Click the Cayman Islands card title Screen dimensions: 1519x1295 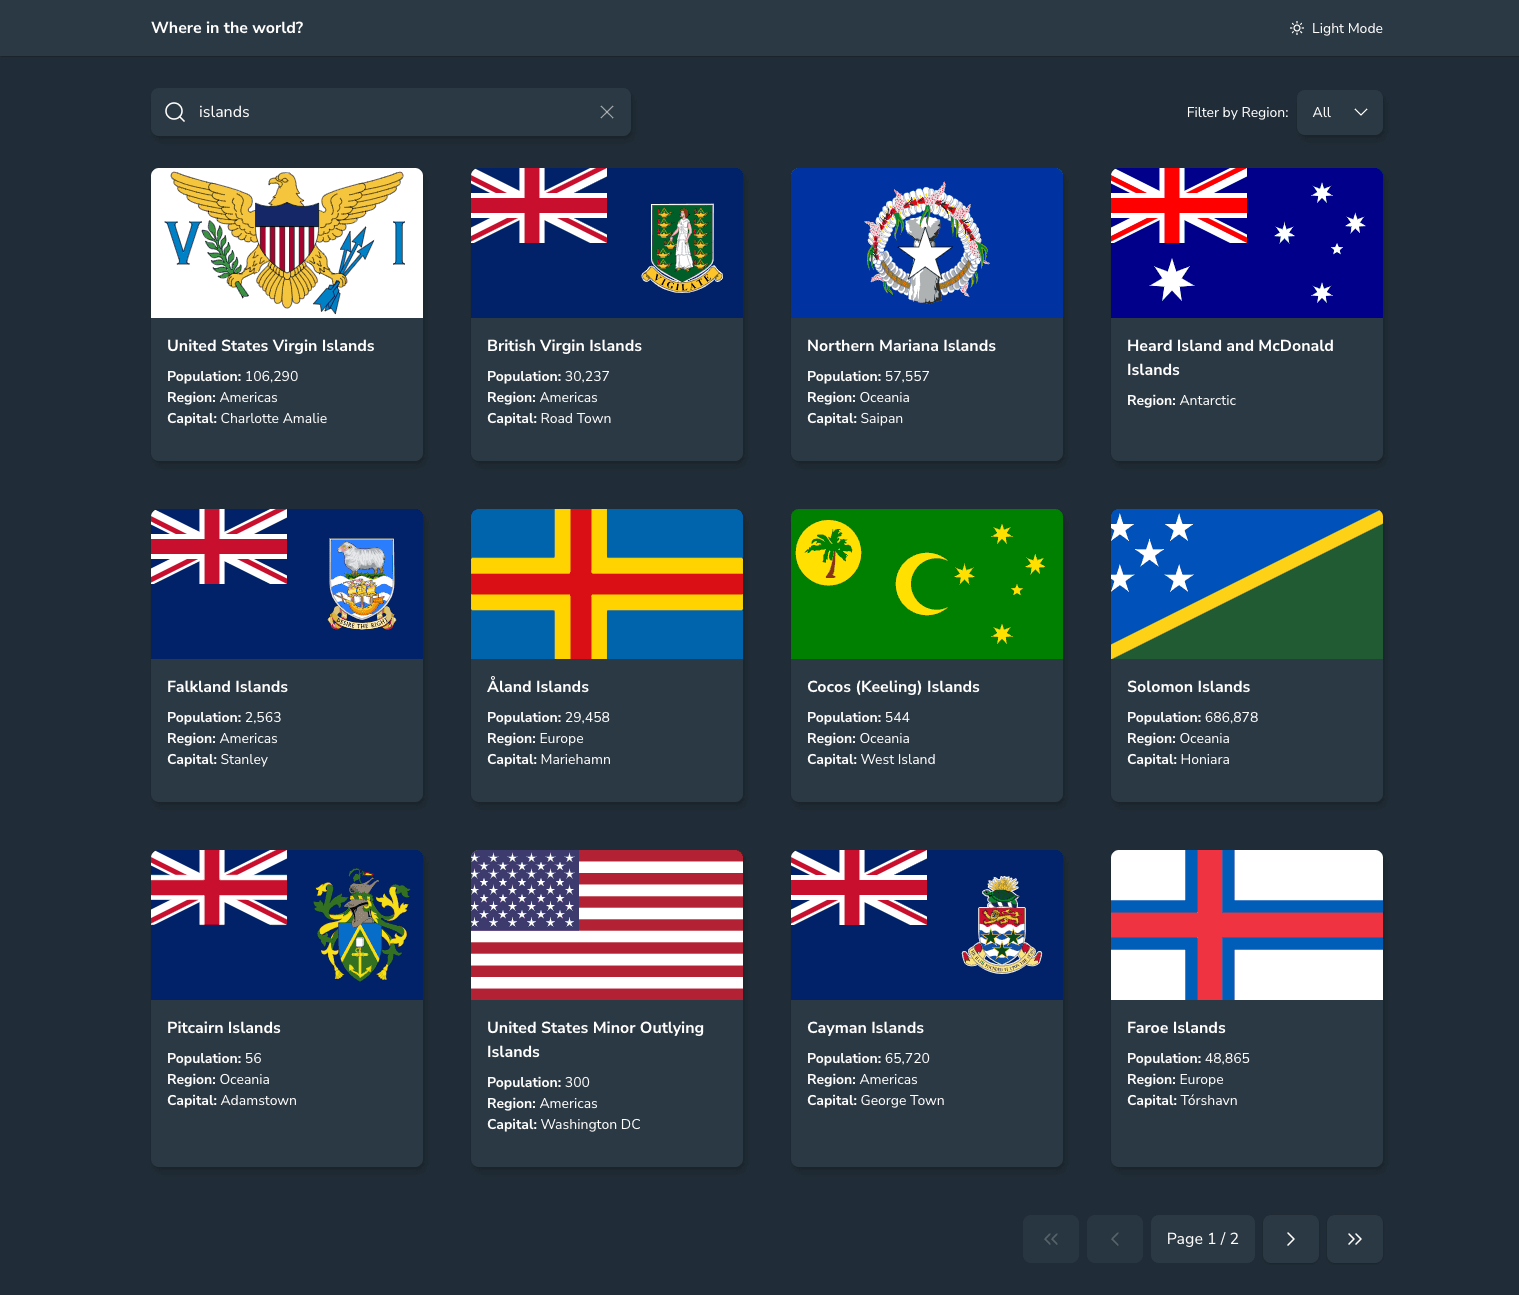click(865, 1028)
